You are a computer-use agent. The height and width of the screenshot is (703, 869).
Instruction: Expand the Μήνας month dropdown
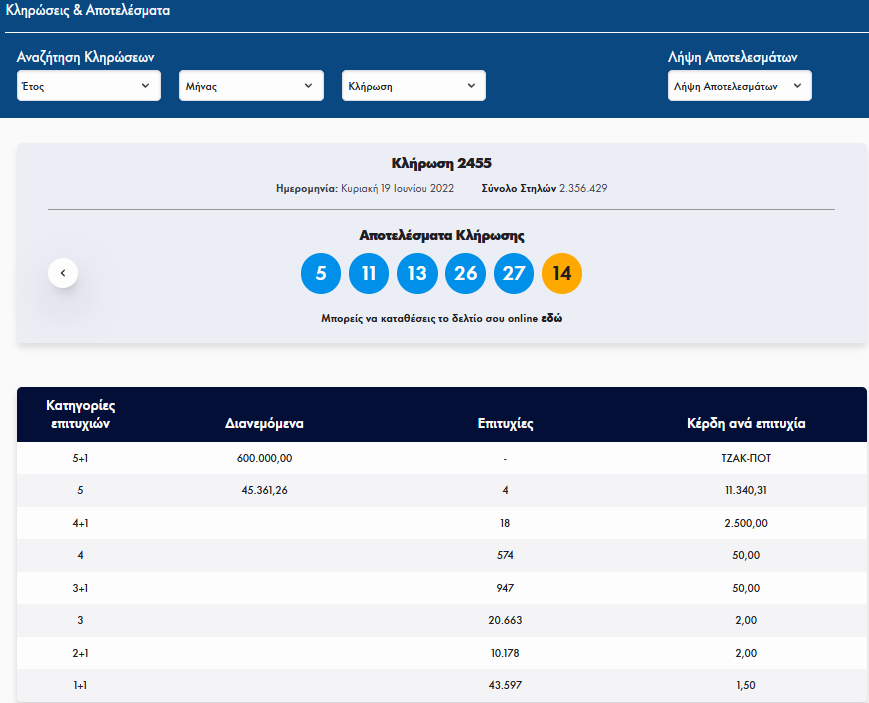pyautogui.click(x=251, y=86)
